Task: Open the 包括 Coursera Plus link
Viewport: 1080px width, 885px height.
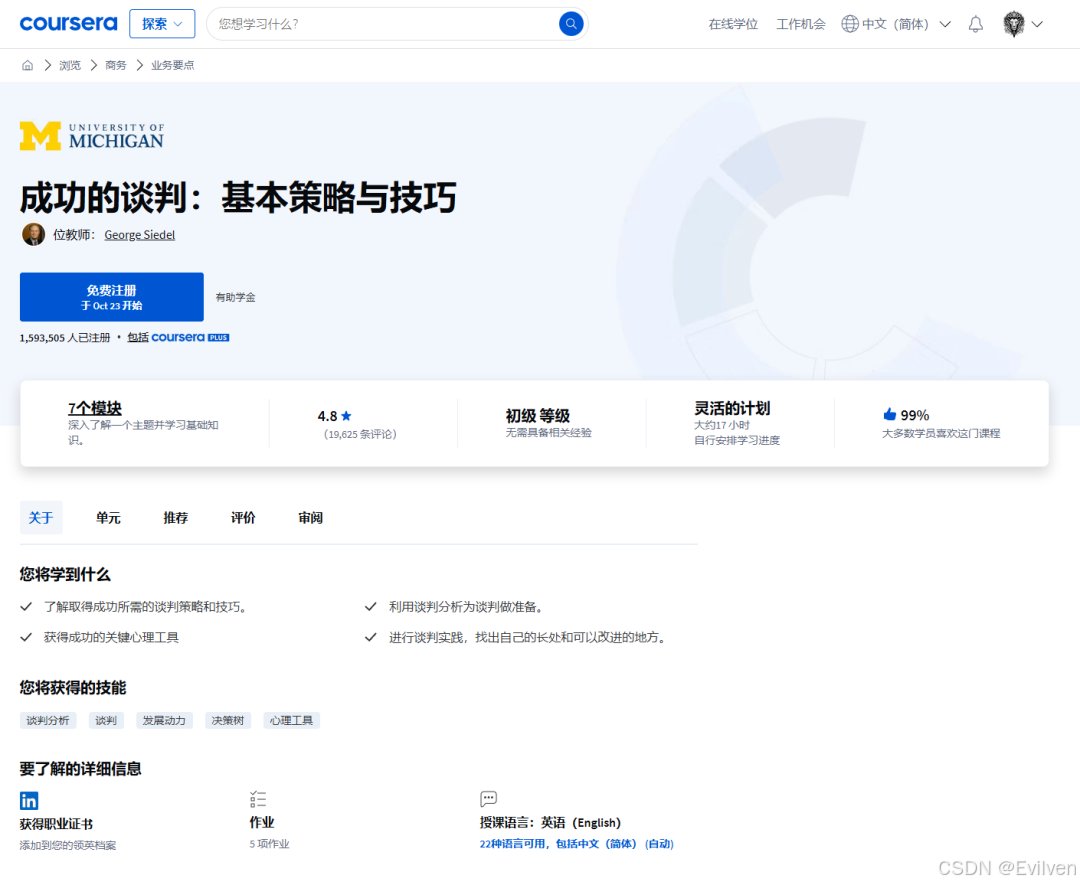Action: pos(178,337)
